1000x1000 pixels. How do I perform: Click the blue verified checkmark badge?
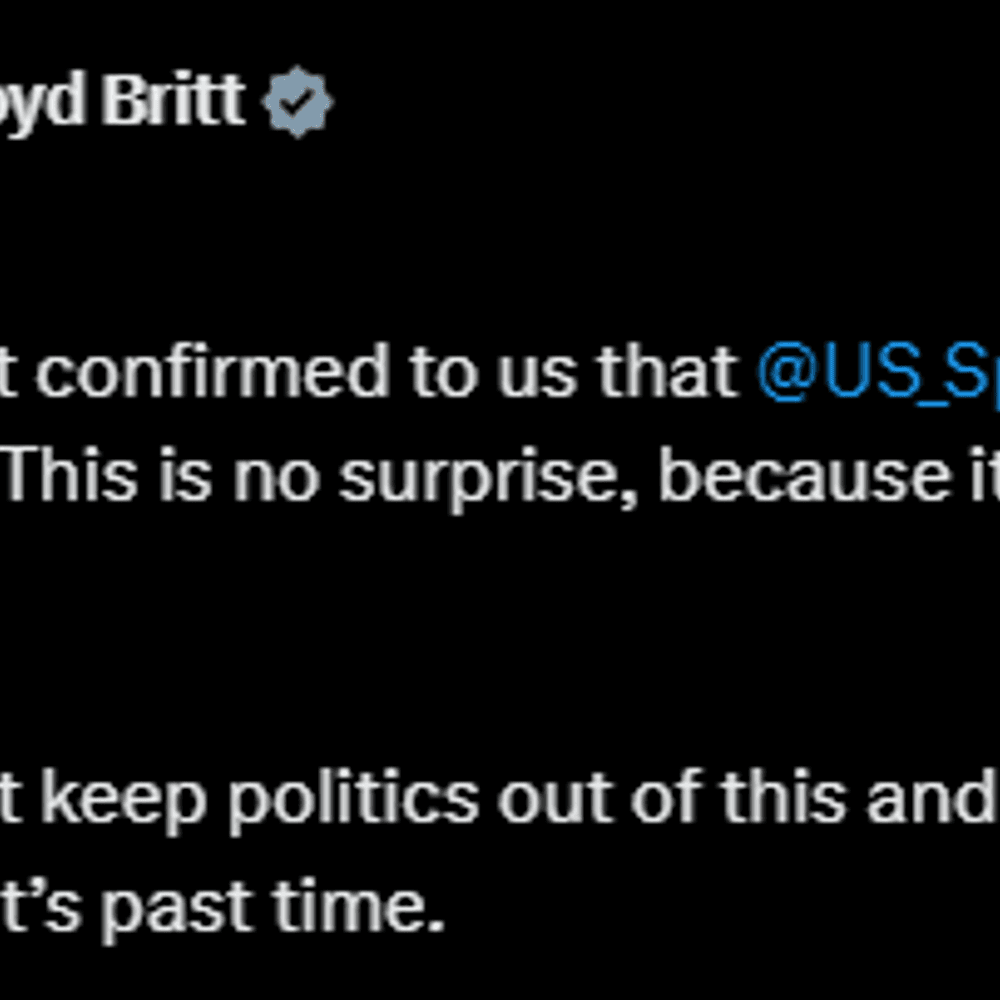click(x=297, y=102)
